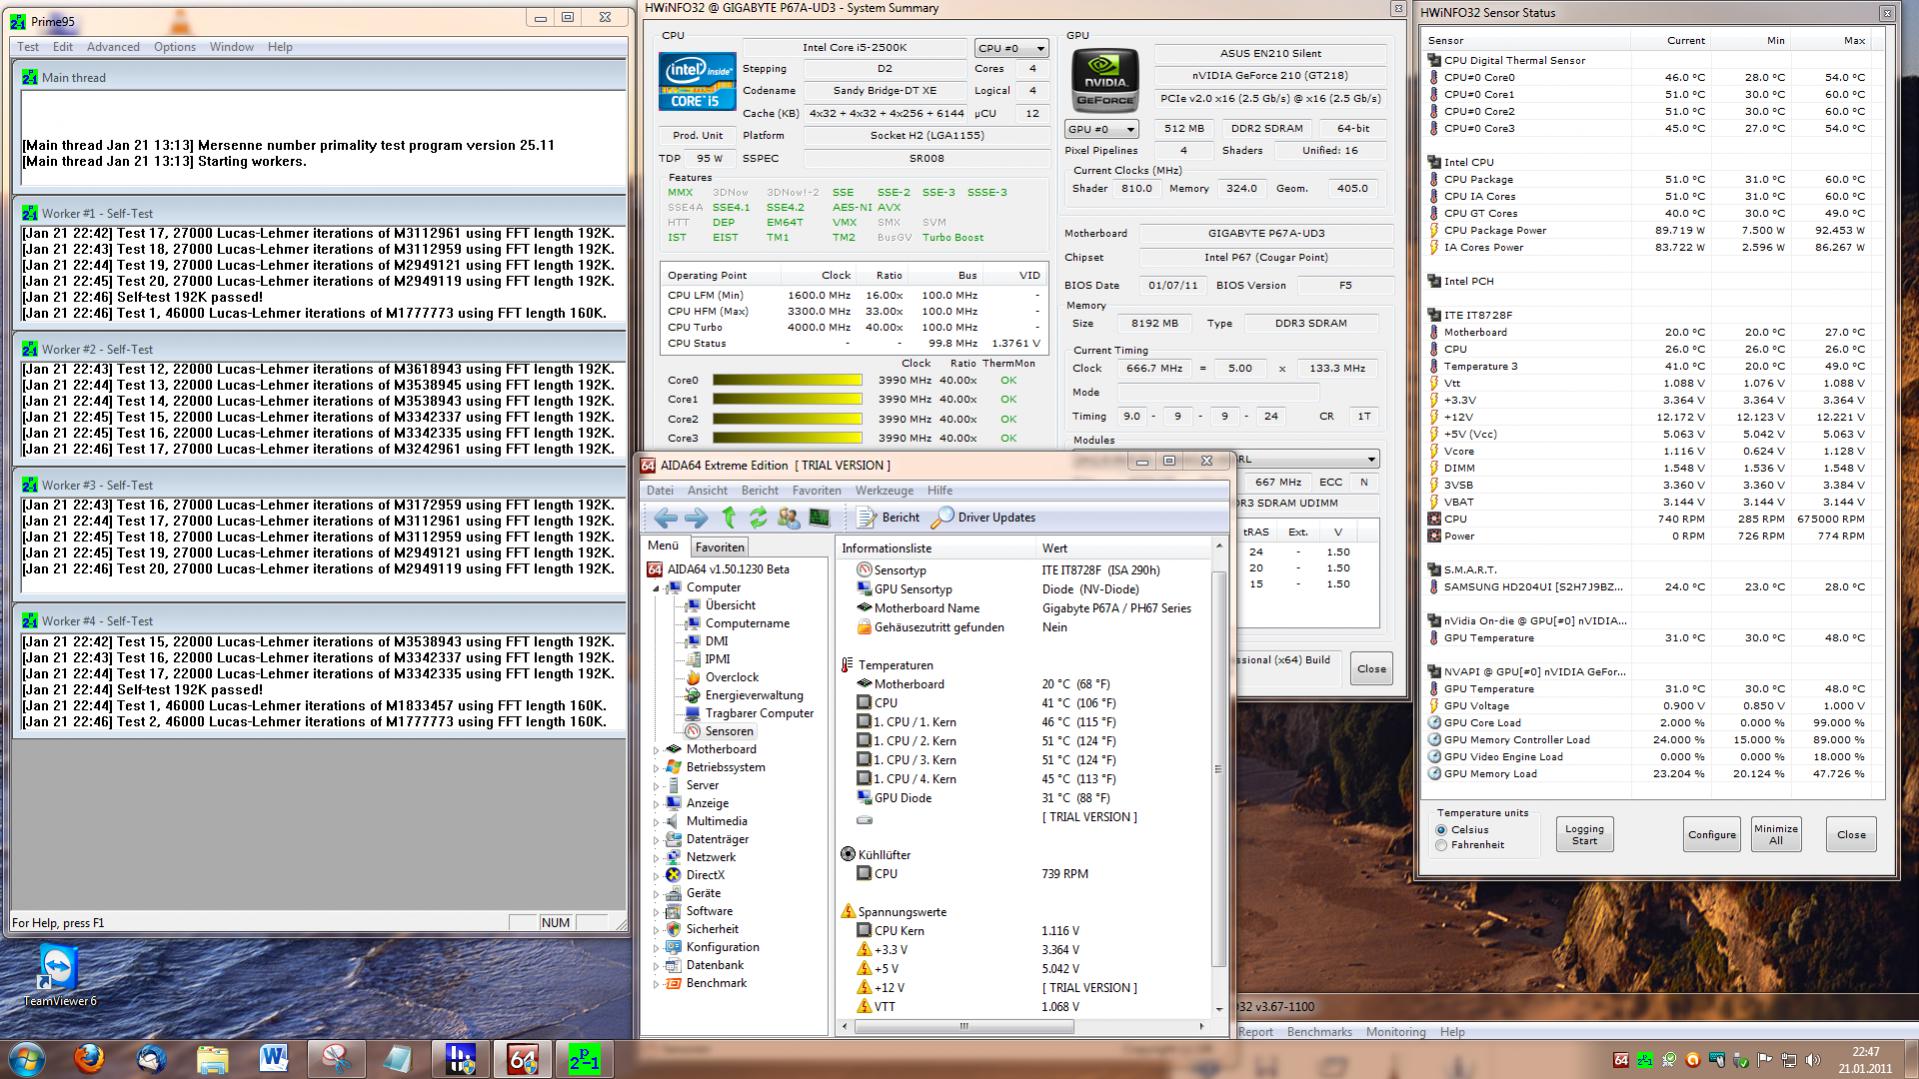Open the CPU #0 dropdown in HWiNFO32
The image size is (1919, 1079).
pos(1011,48)
